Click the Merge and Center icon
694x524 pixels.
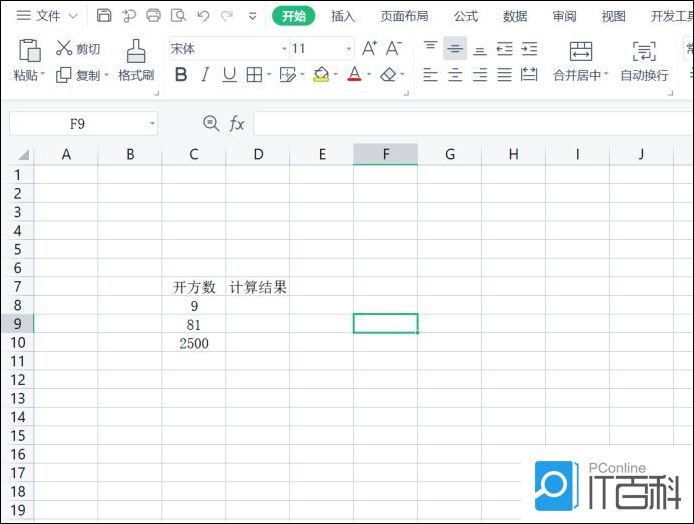[581, 51]
